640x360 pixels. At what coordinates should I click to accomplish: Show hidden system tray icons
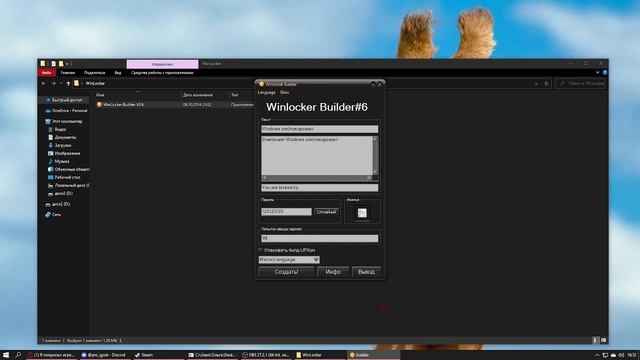(597, 355)
